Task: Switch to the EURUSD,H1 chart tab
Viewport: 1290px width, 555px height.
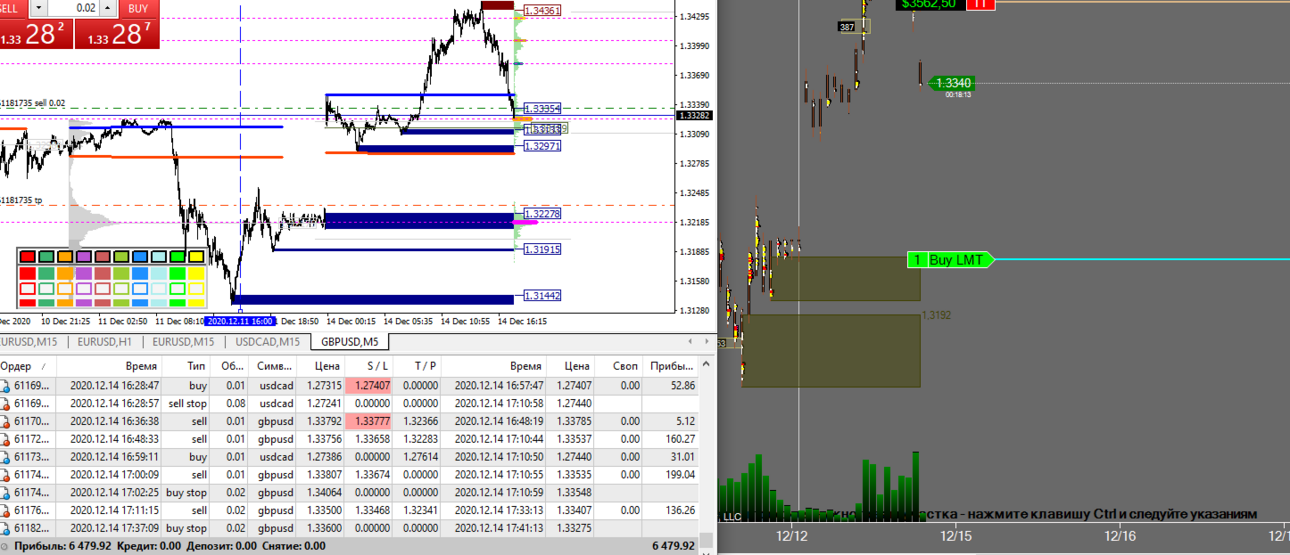Action: point(106,342)
